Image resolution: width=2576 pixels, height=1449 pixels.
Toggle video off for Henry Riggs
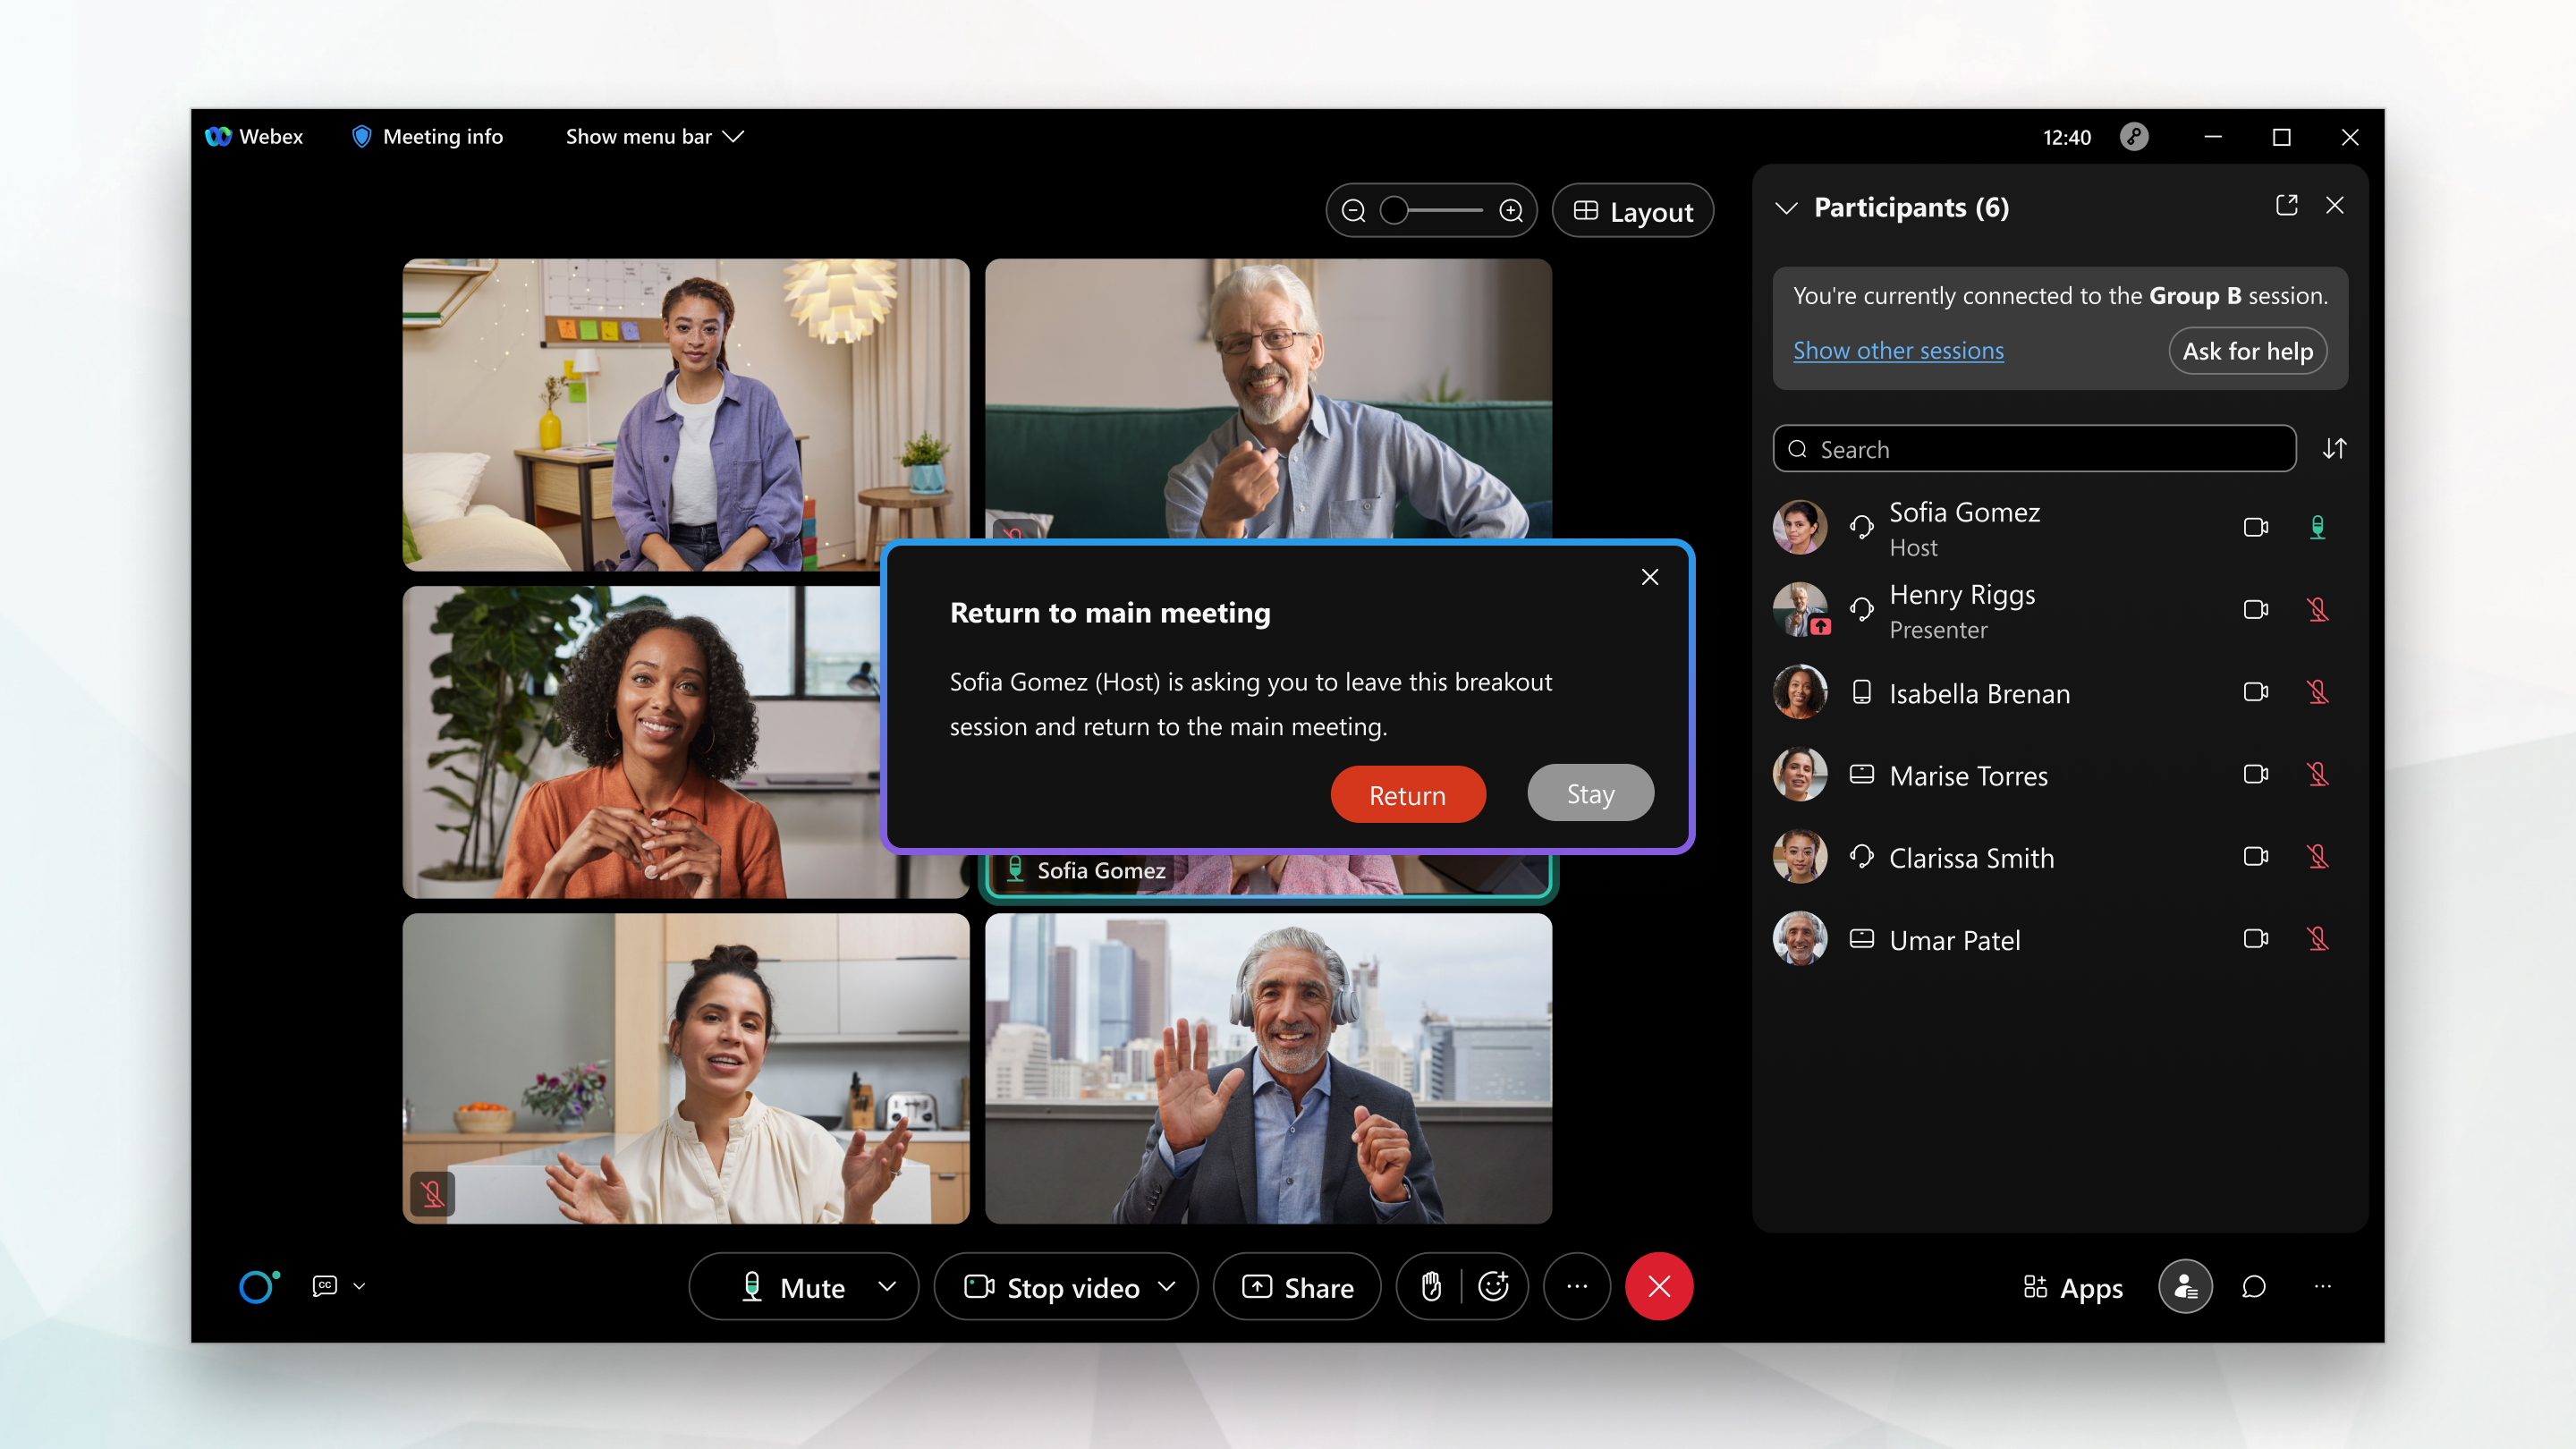(x=2258, y=608)
